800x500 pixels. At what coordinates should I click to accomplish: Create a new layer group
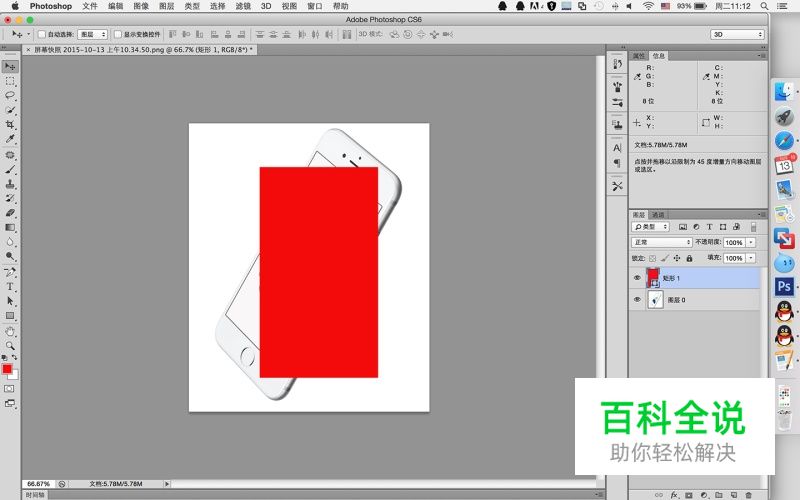coord(719,495)
